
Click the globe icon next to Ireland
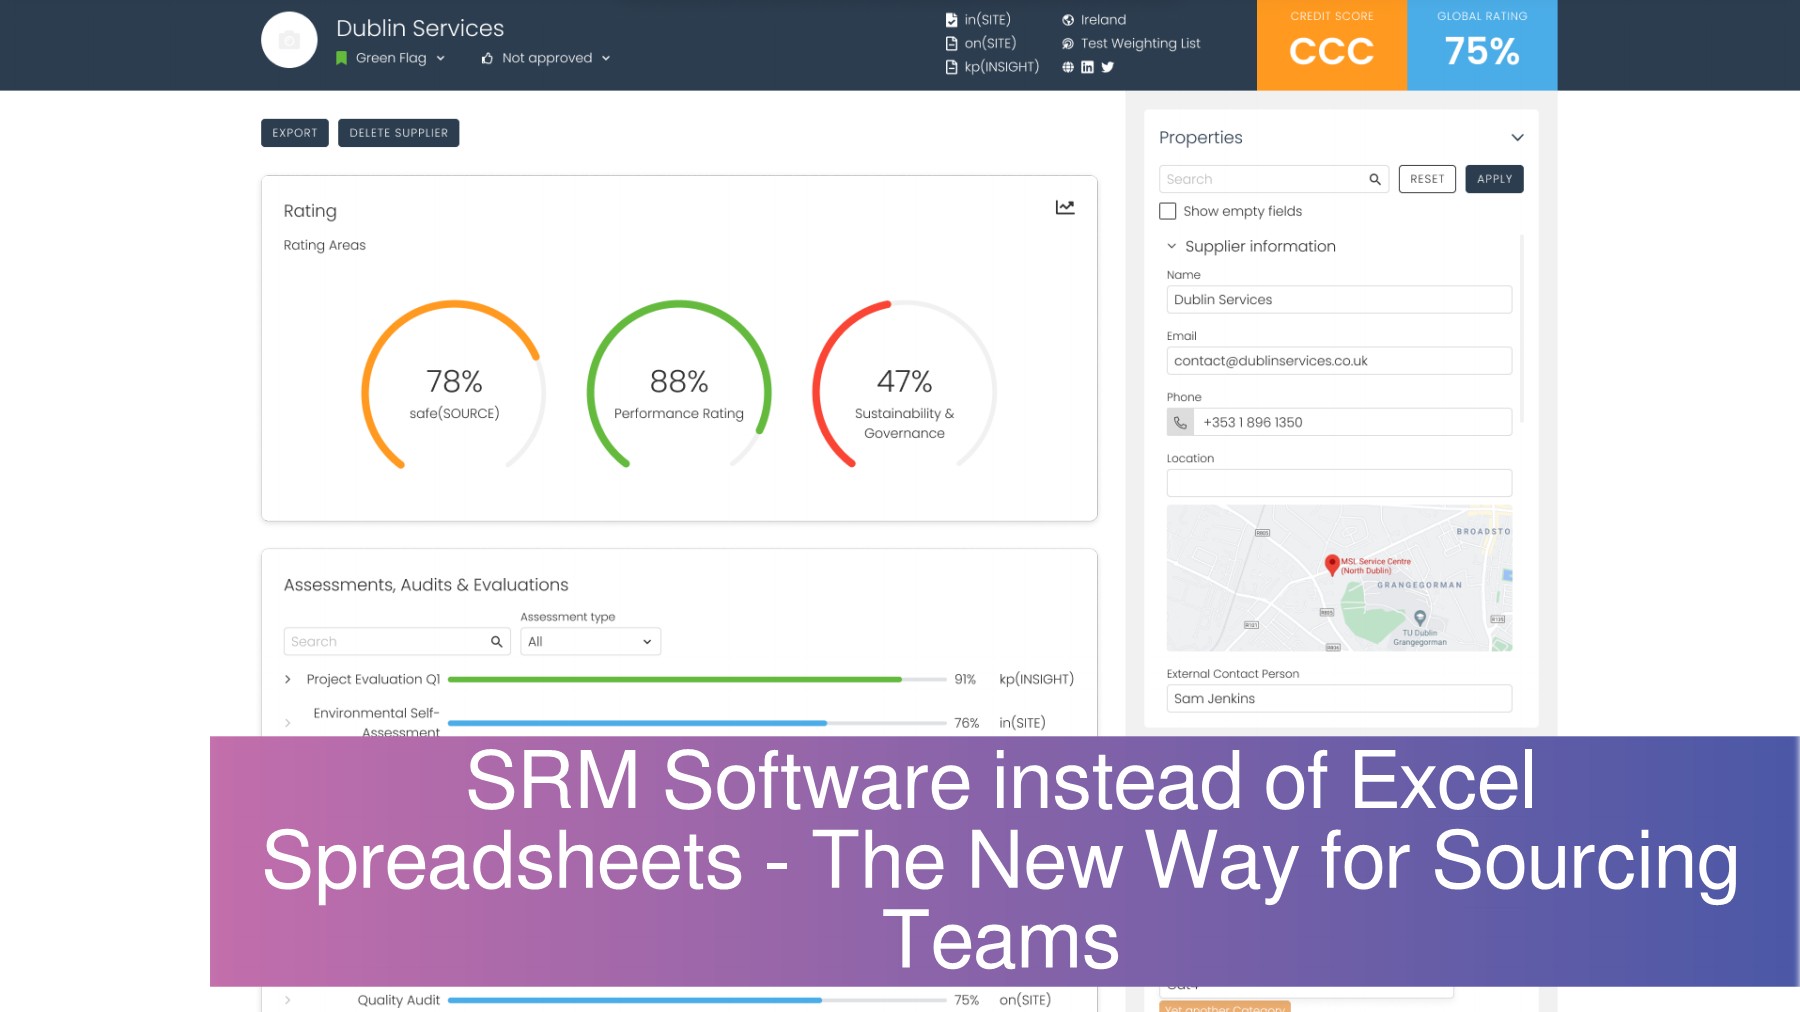coord(1068,20)
